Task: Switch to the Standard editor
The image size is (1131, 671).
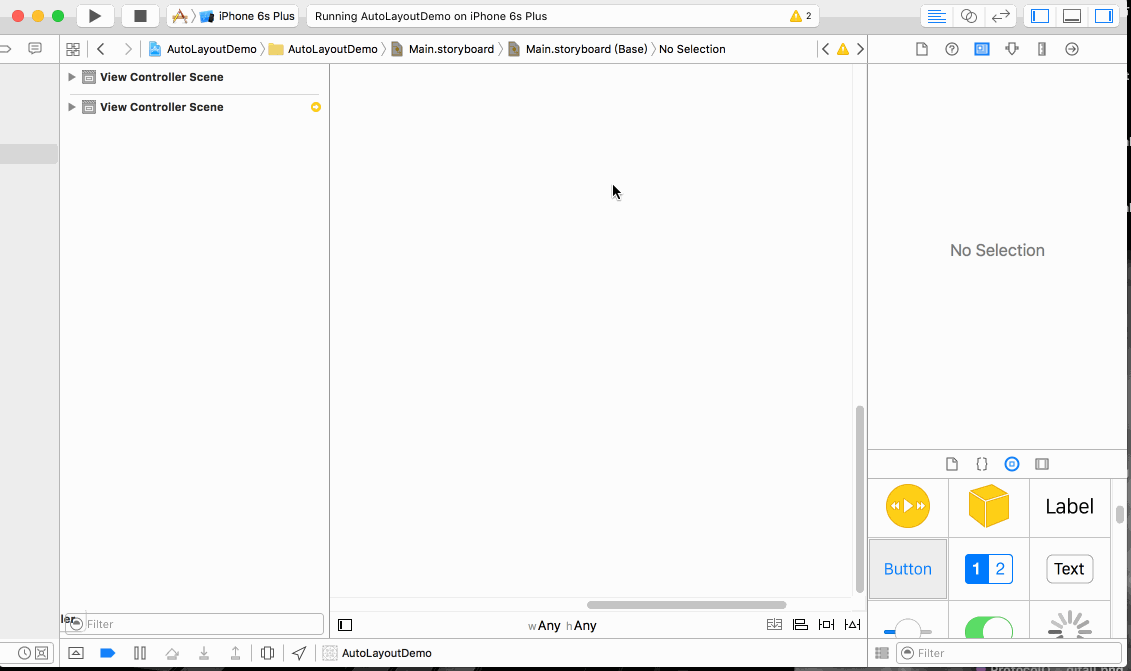Action: [x=936, y=16]
